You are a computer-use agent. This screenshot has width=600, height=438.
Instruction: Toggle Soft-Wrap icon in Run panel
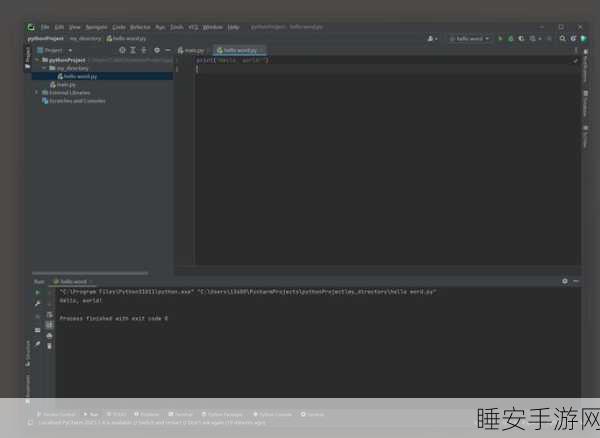pos(49,314)
